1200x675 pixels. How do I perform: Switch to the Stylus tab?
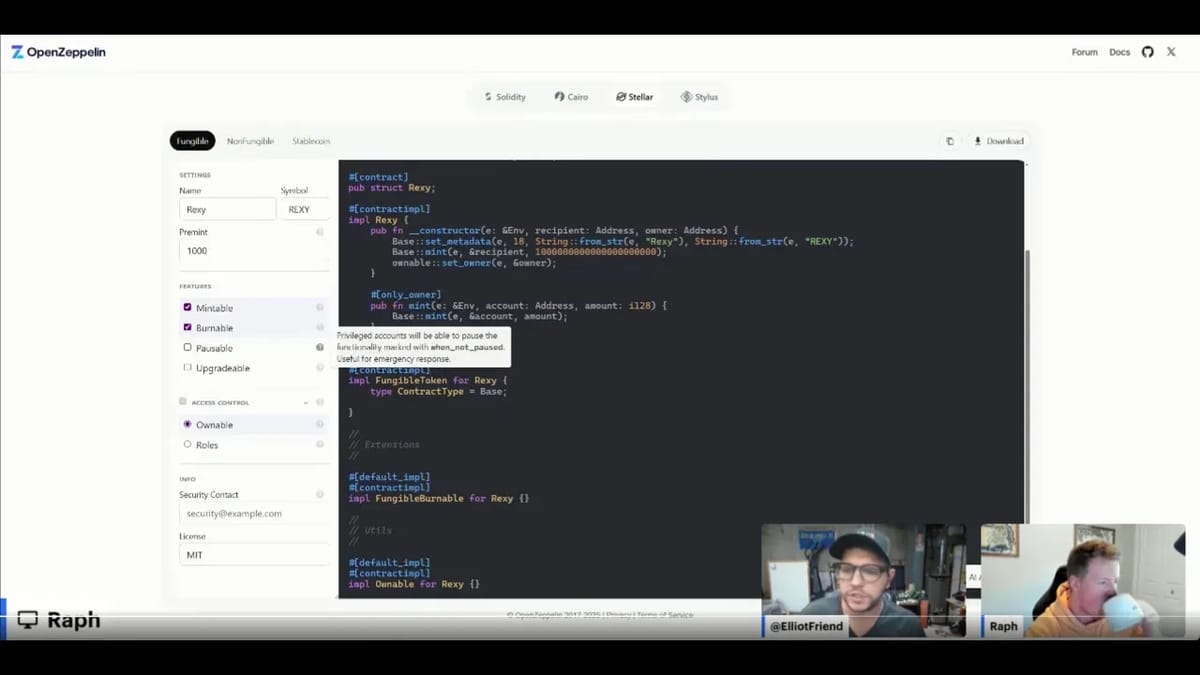(700, 97)
